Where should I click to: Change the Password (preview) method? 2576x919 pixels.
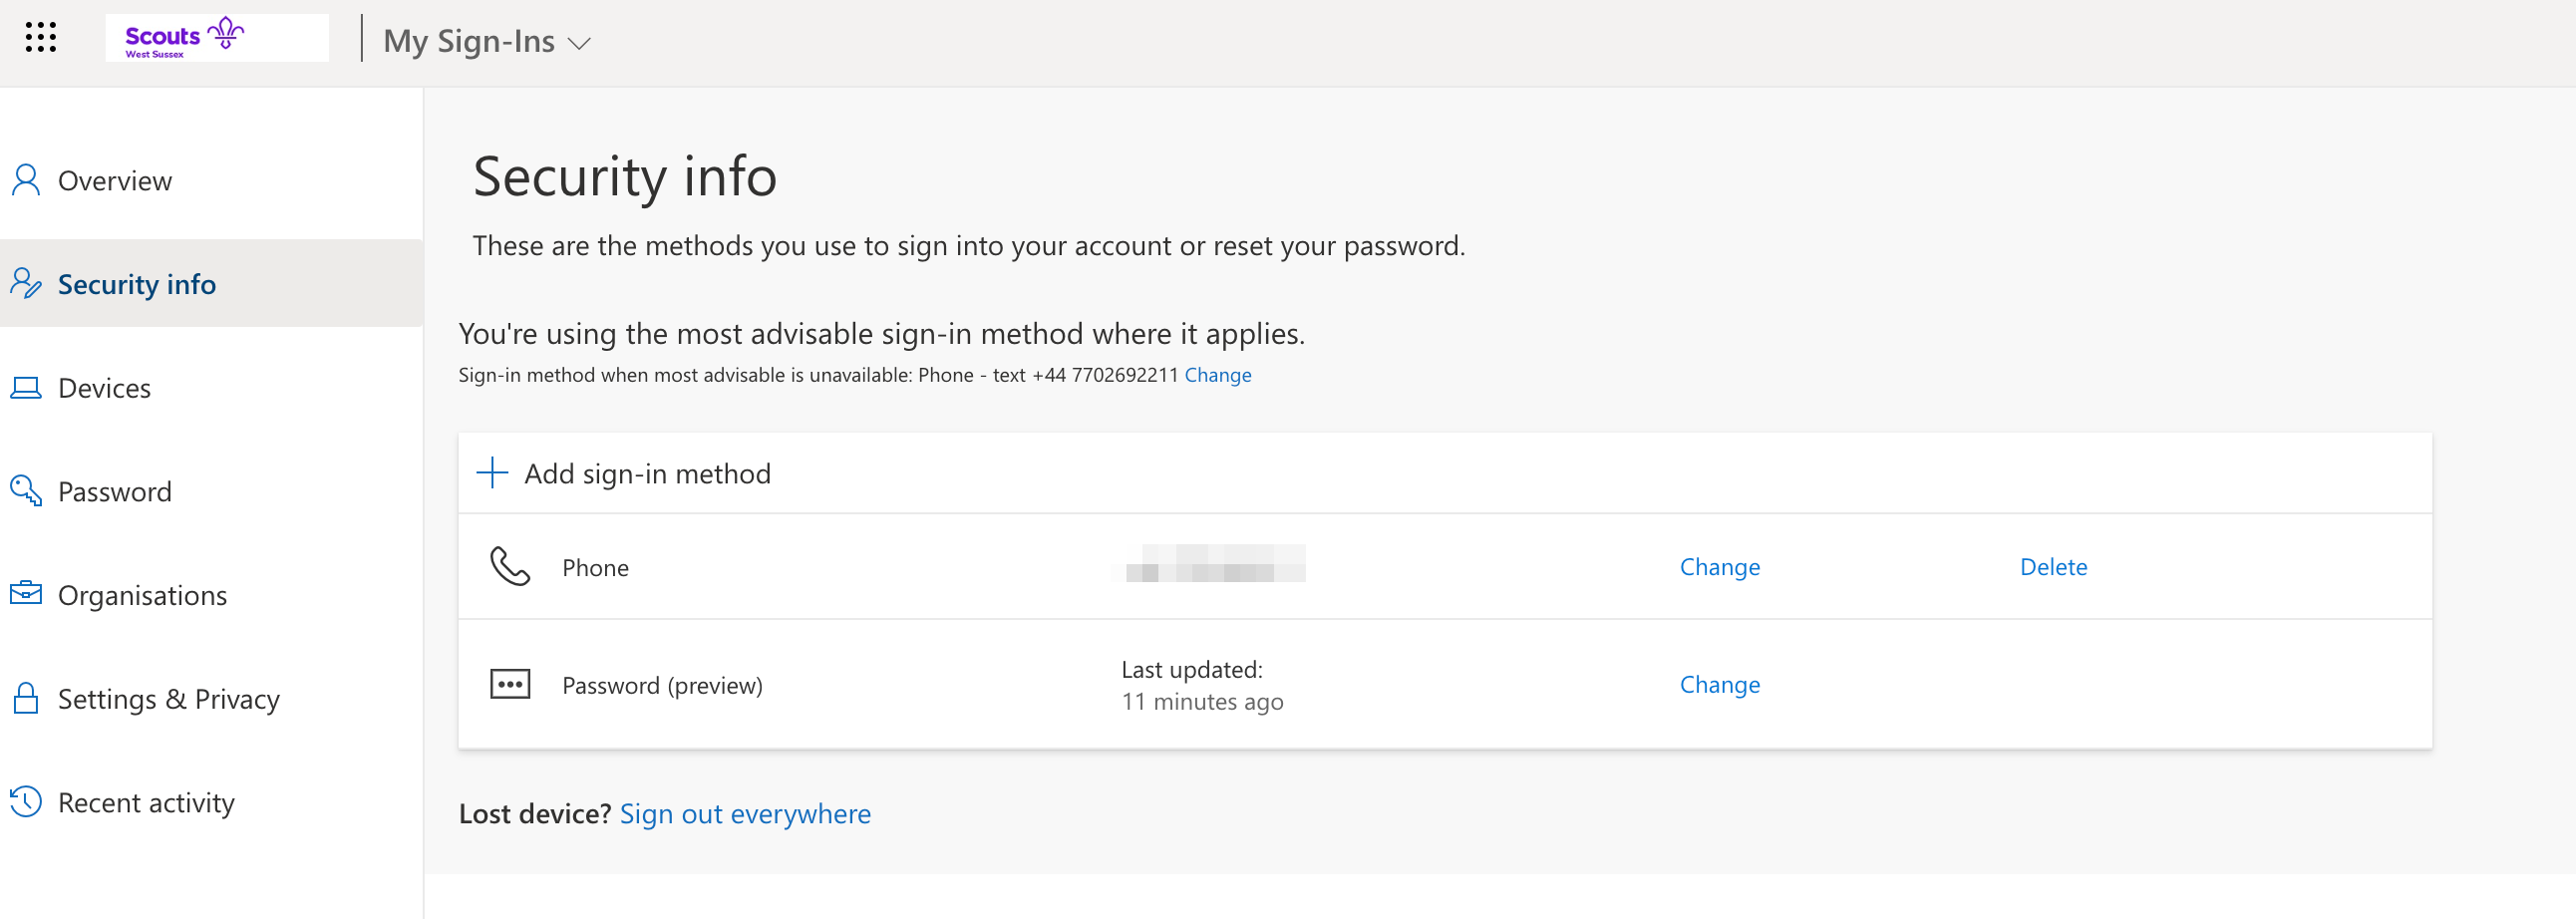(1719, 685)
